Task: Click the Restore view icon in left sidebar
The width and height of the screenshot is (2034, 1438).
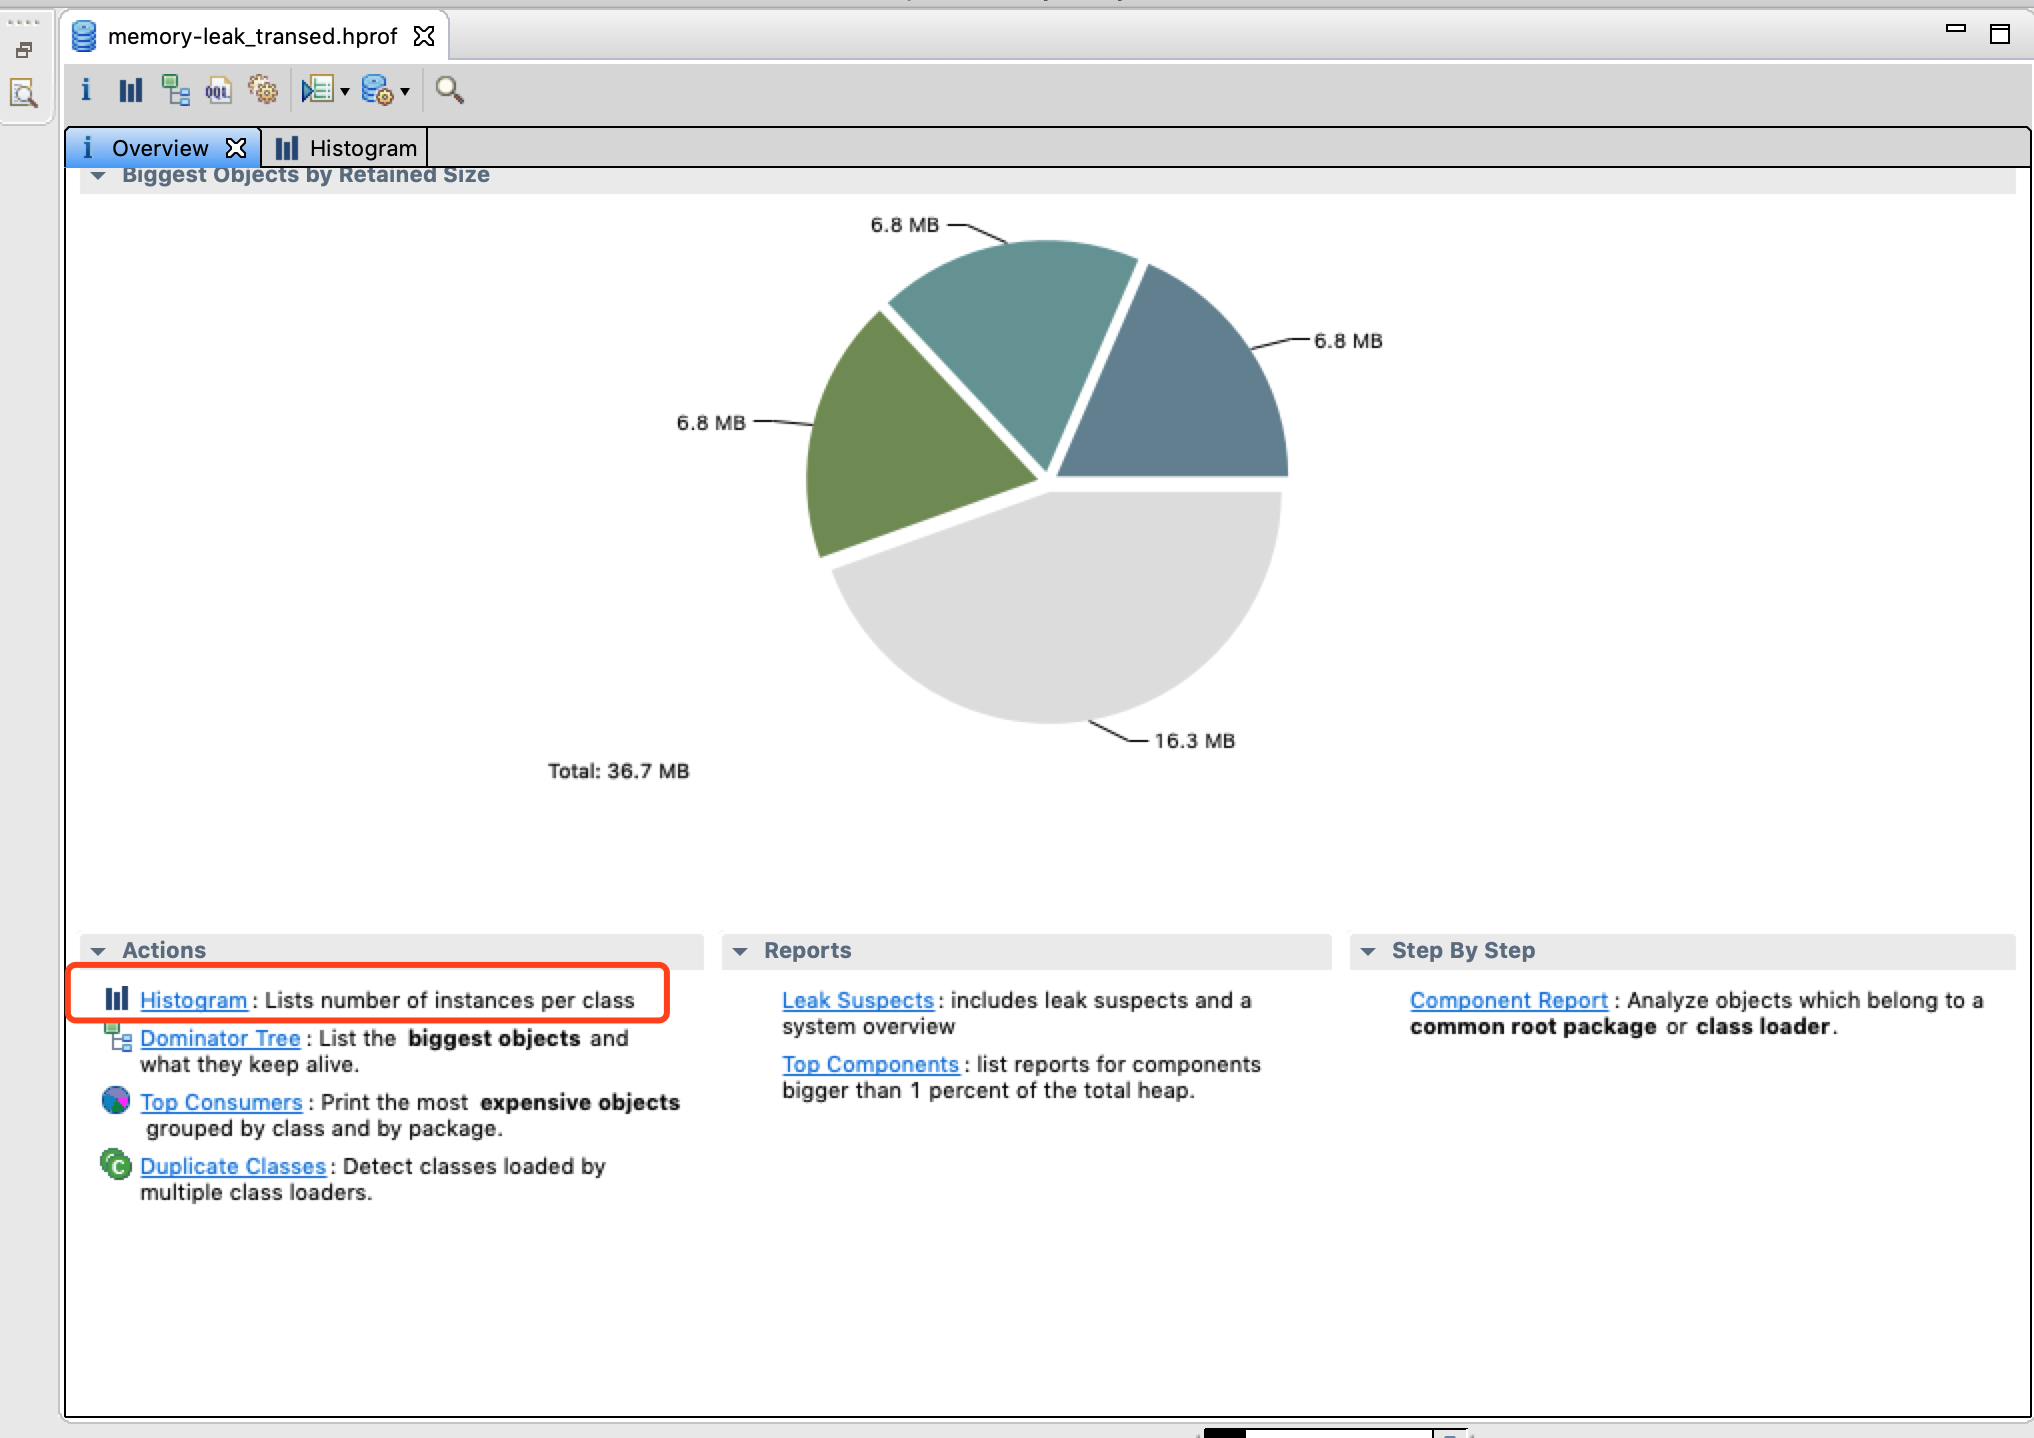Action: 24,49
